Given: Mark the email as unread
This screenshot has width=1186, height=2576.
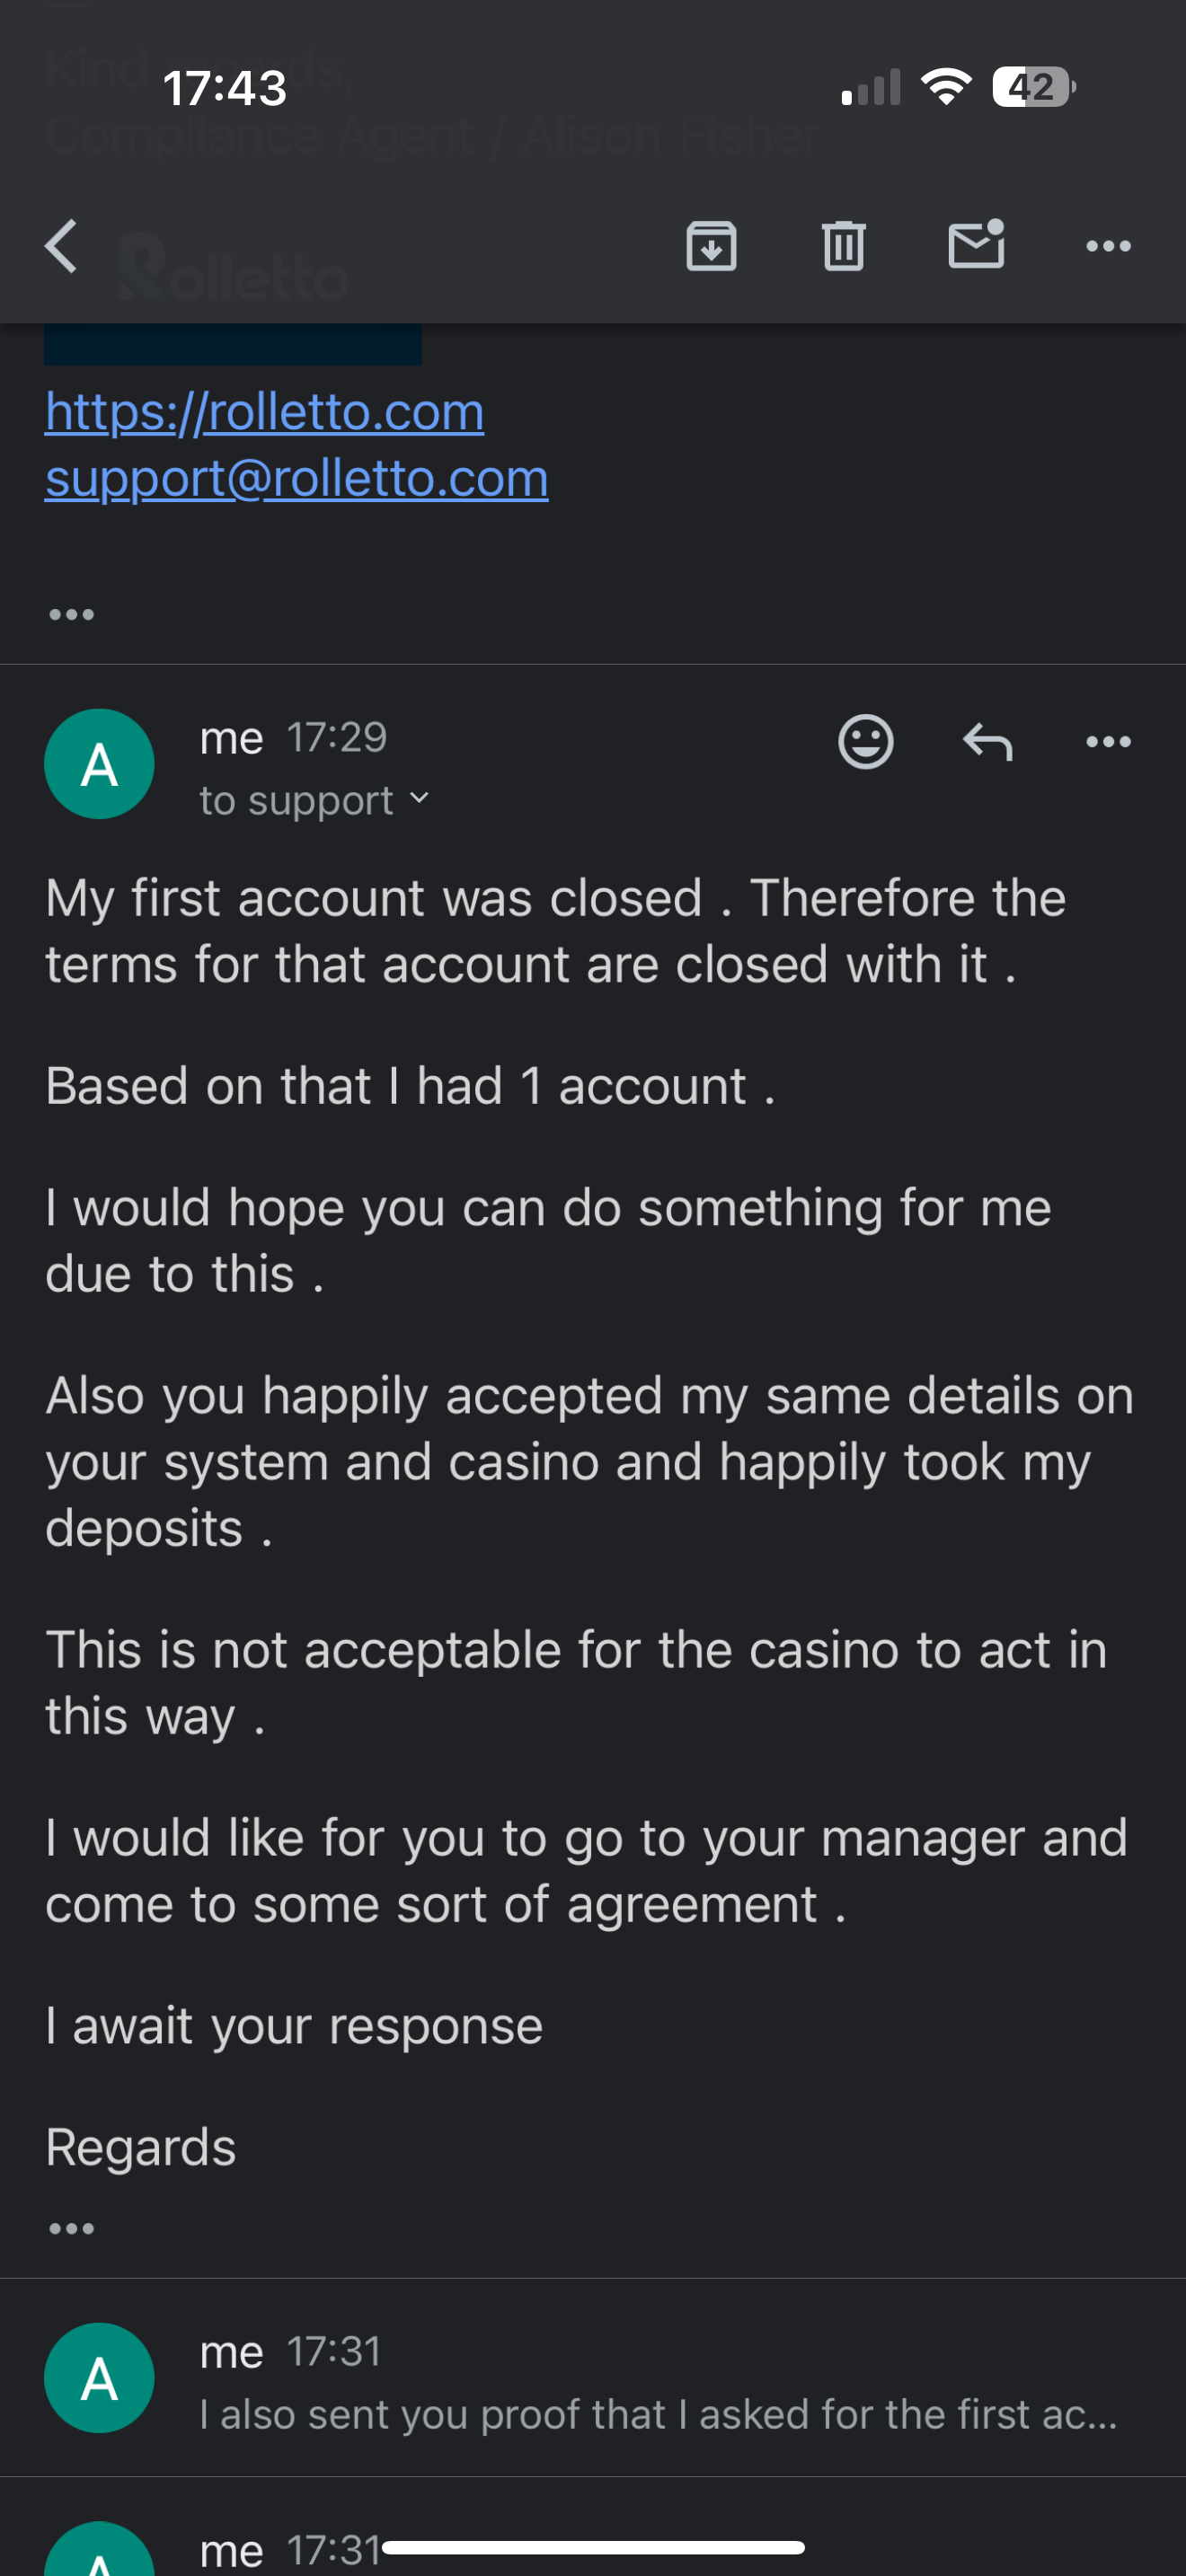Looking at the screenshot, I should click(976, 246).
